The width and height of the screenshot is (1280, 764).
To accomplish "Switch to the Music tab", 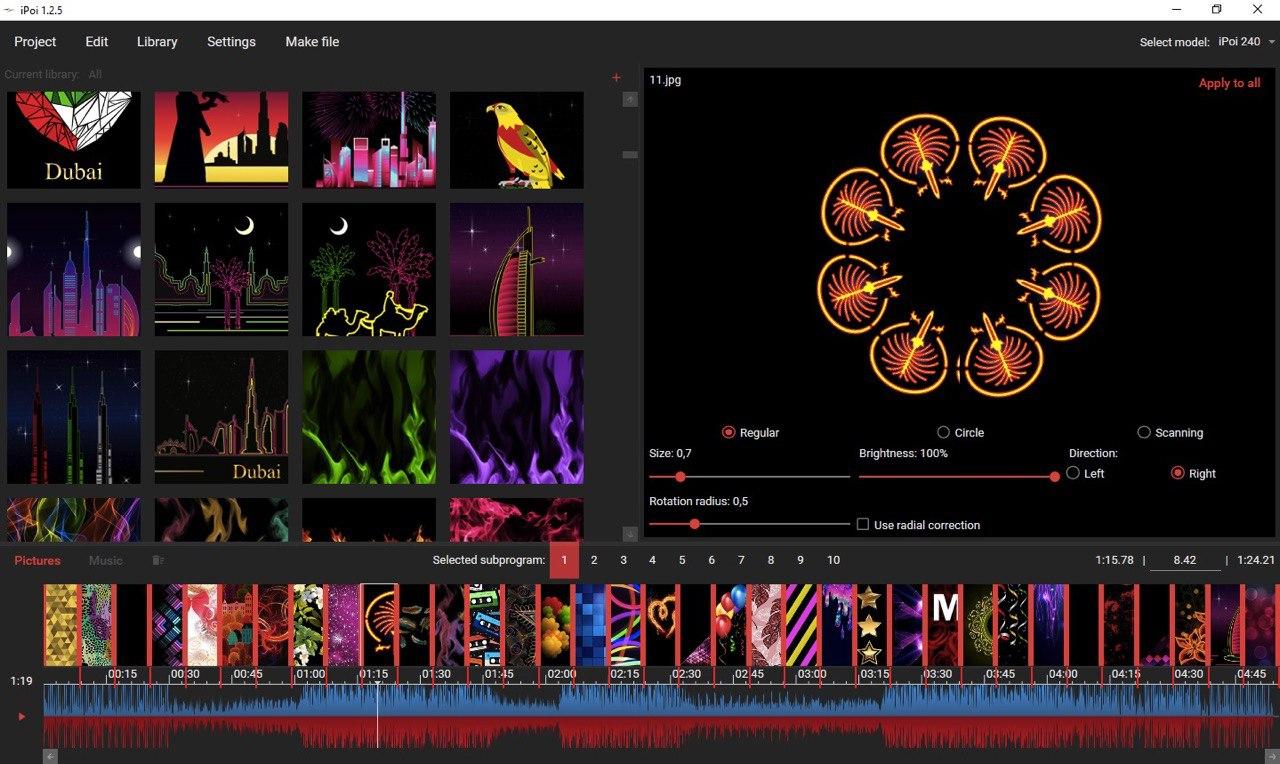I will point(106,561).
